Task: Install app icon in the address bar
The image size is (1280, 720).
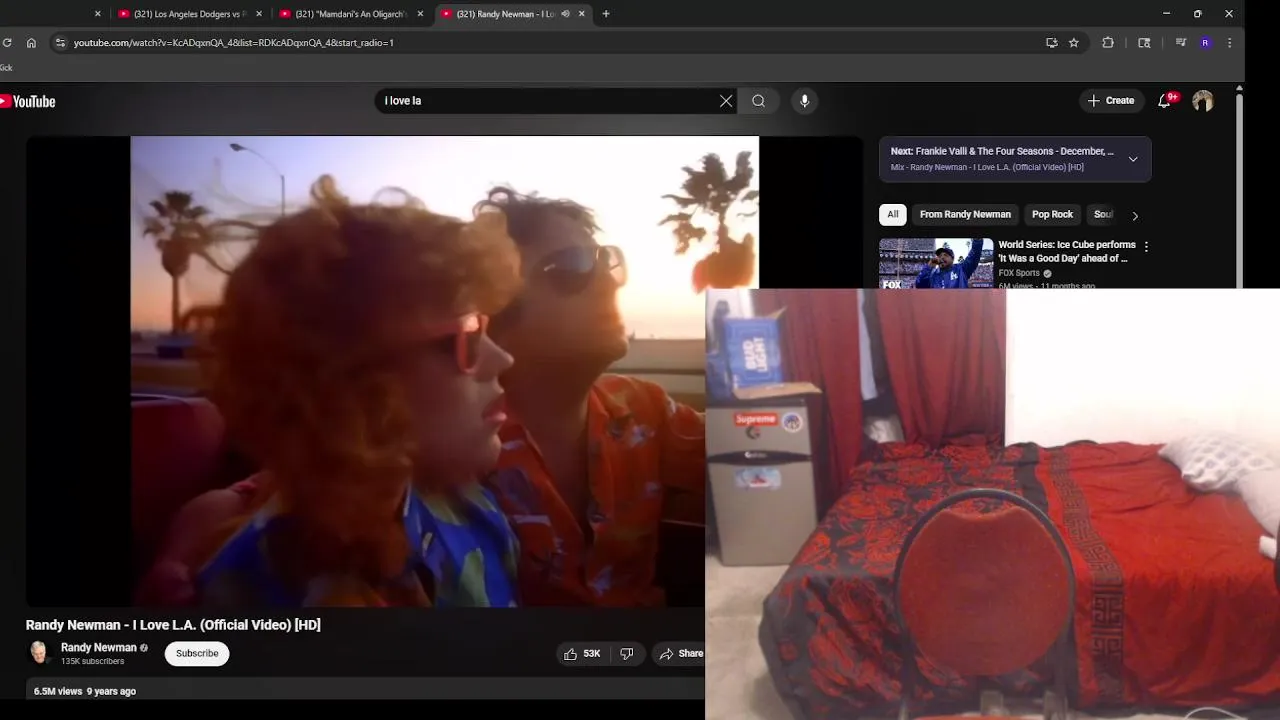Action: (1051, 43)
